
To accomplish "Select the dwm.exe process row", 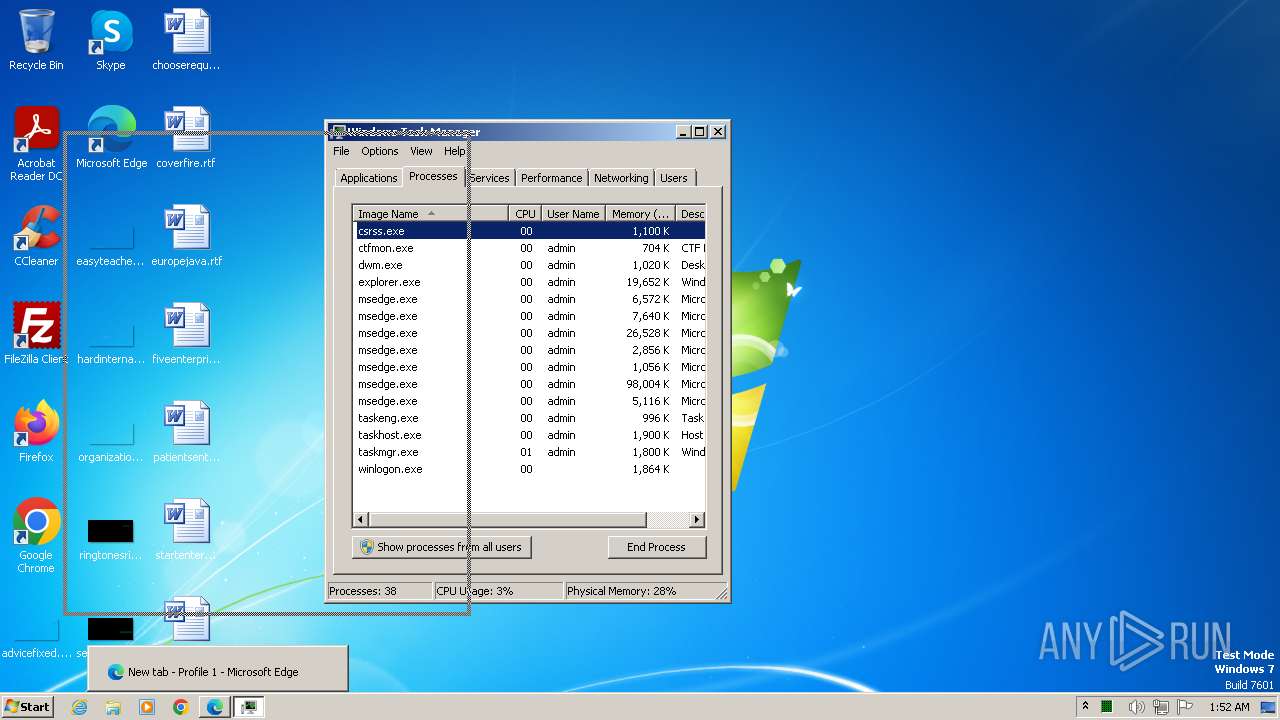I will (x=529, y=265).
